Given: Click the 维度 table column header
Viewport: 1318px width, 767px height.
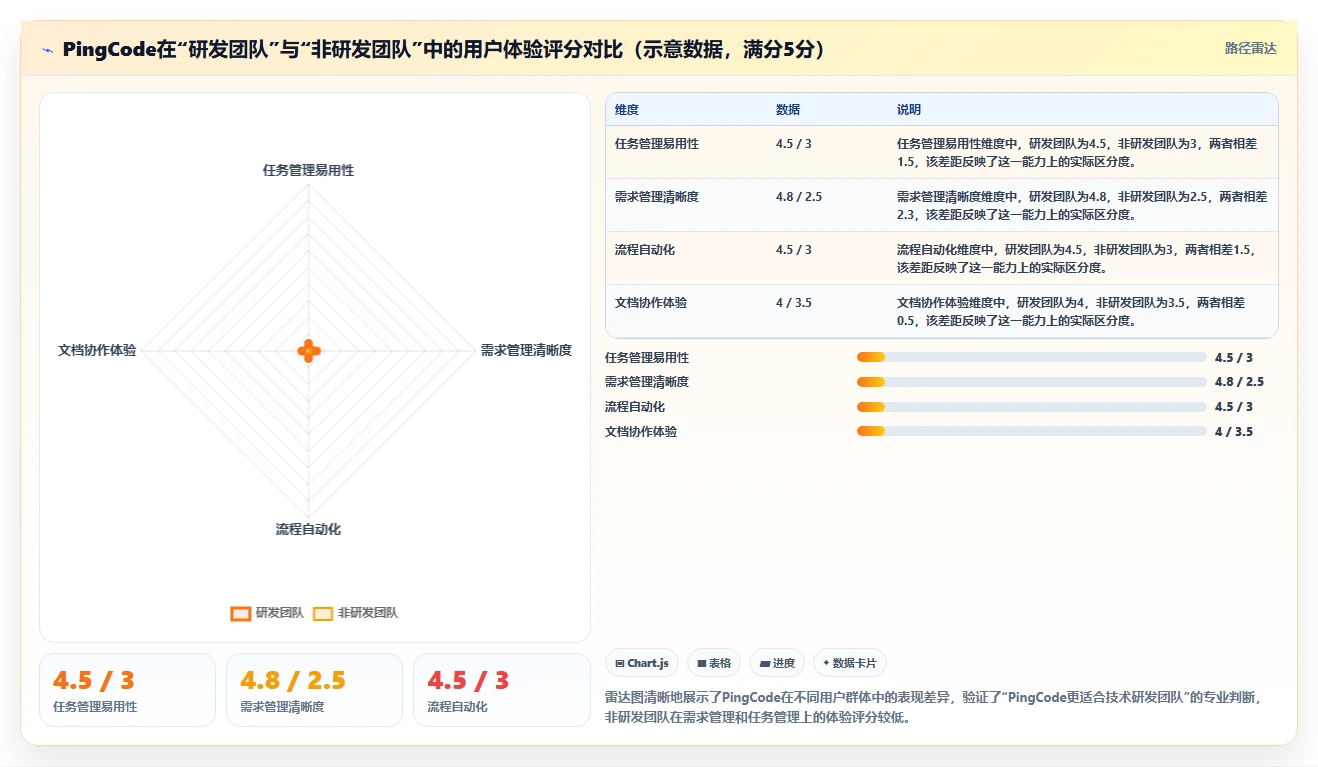Looking at the screenshot, I should coord(627,110).
